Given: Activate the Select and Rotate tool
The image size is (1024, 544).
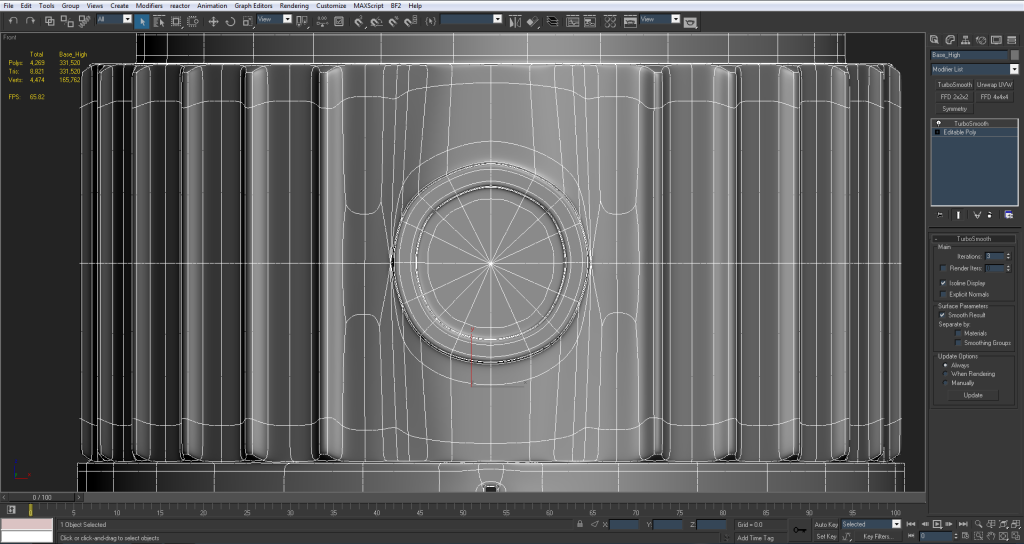Looking at the screenshot, I should [229, 20].
